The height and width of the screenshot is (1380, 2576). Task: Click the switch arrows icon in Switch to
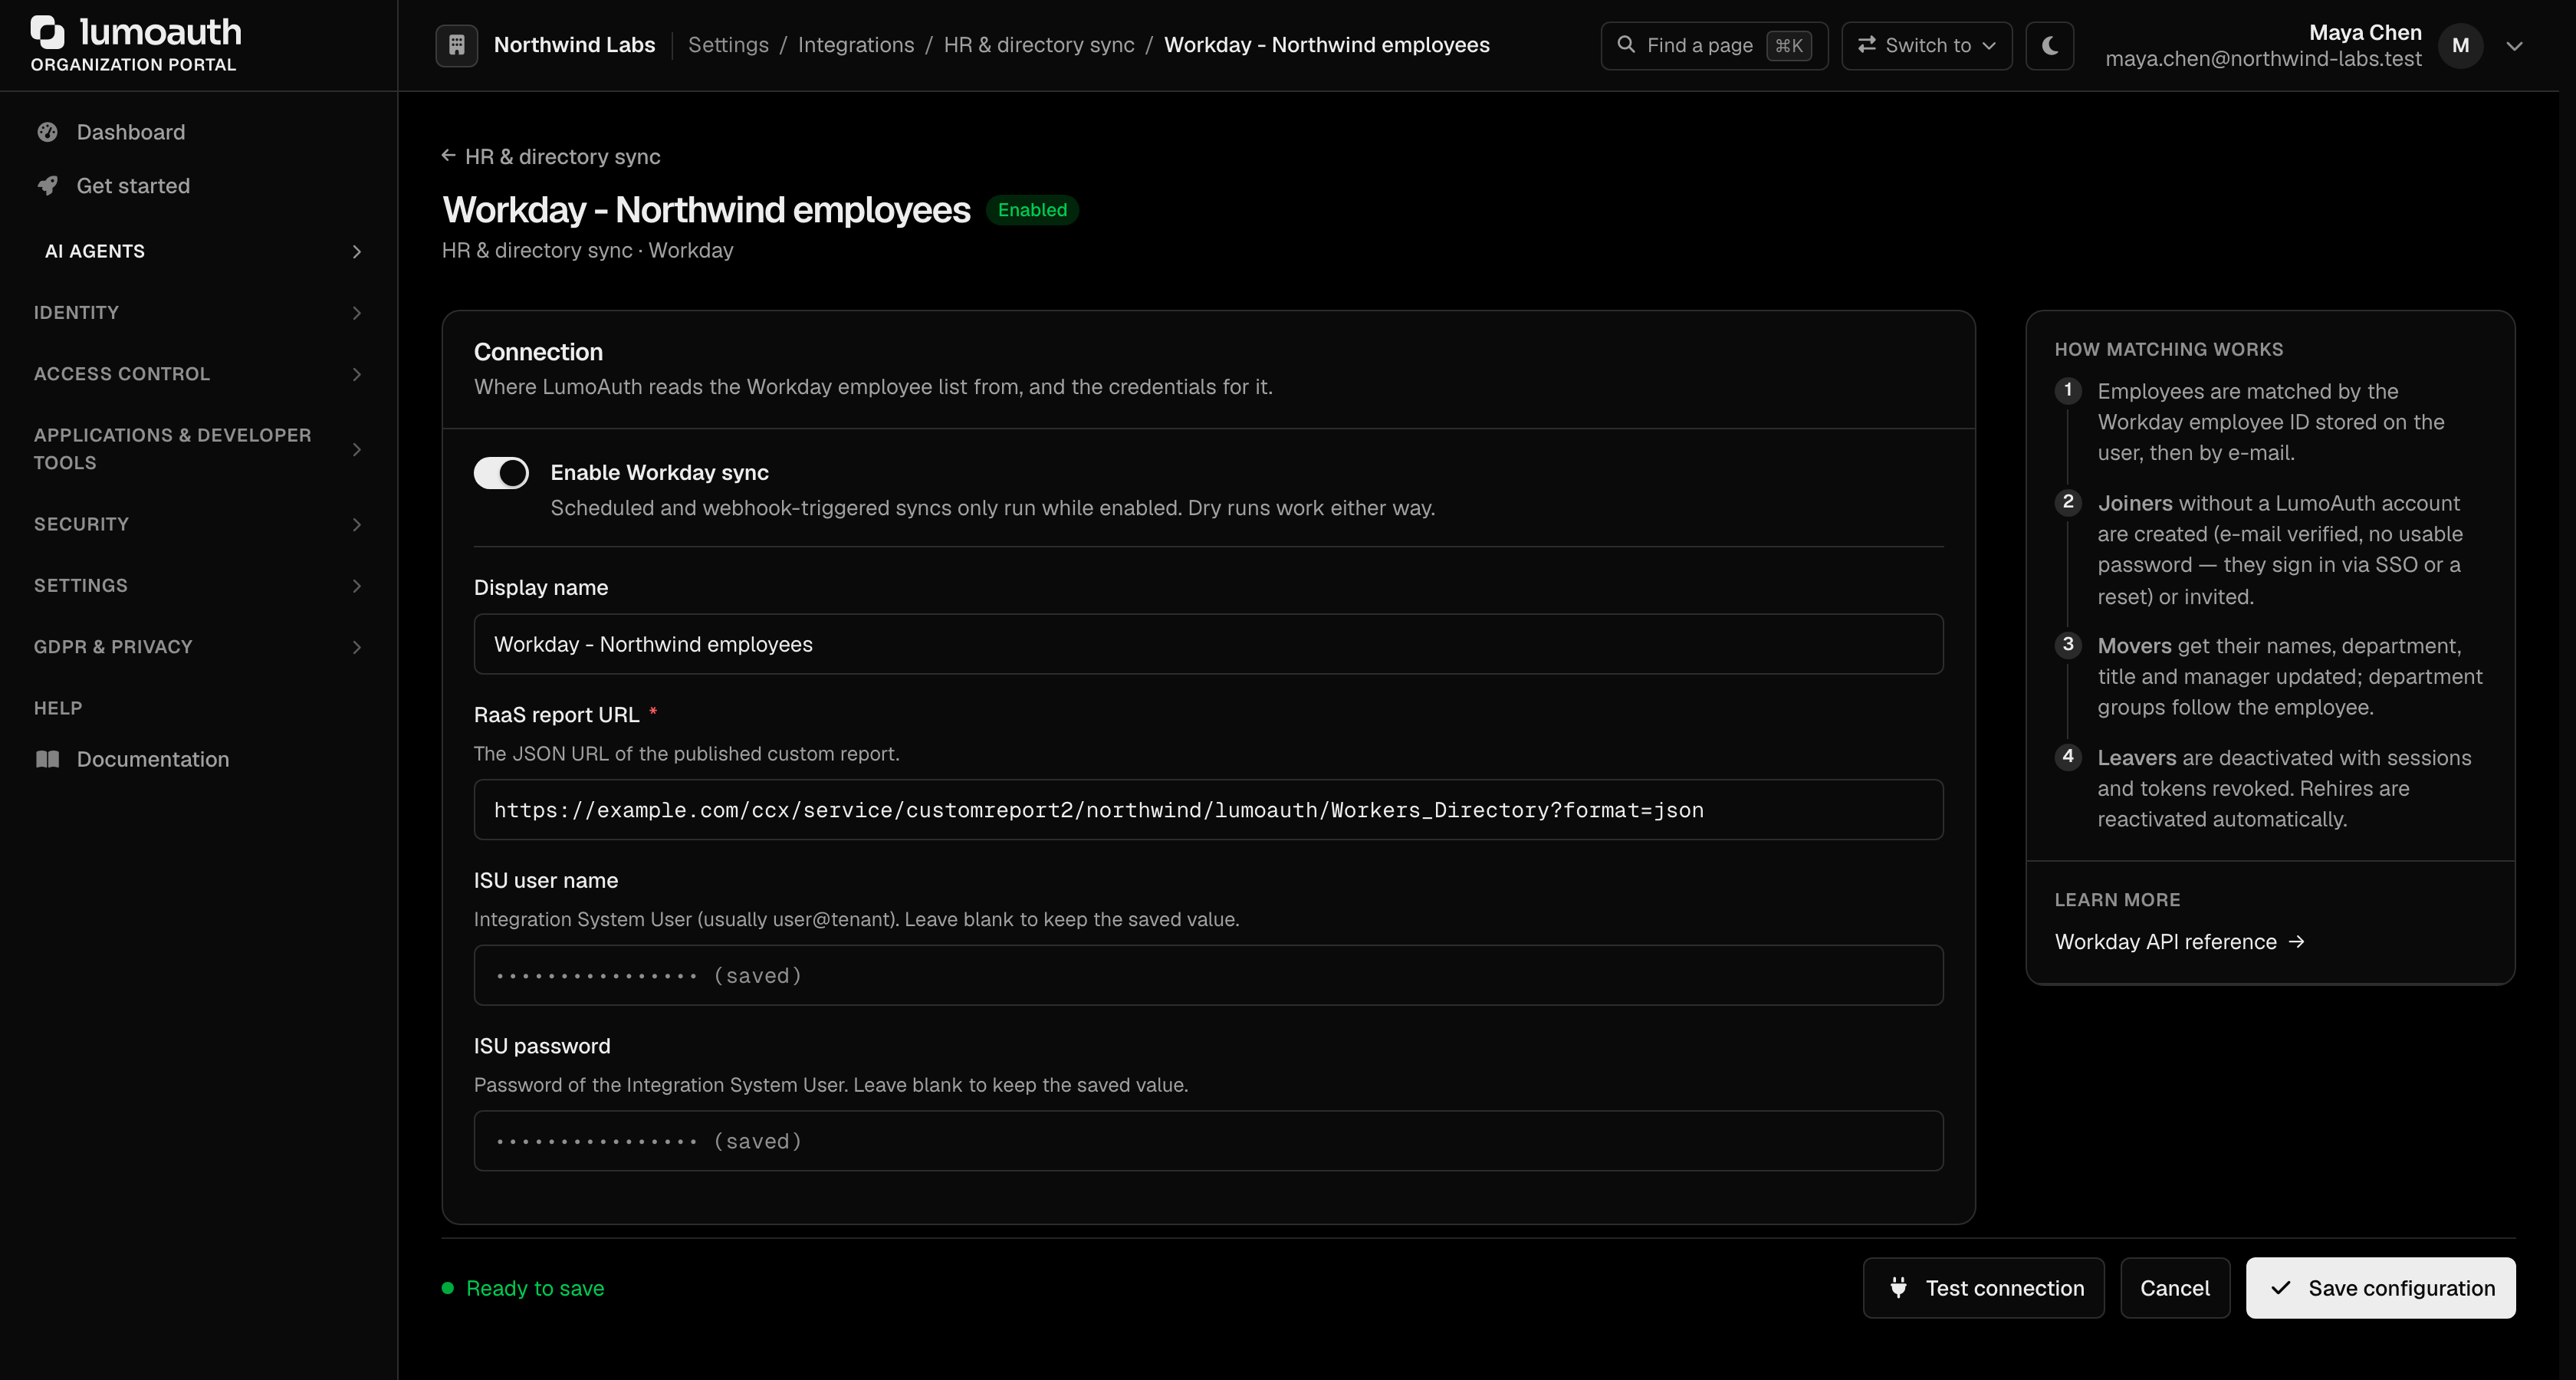pos(1866,45)
